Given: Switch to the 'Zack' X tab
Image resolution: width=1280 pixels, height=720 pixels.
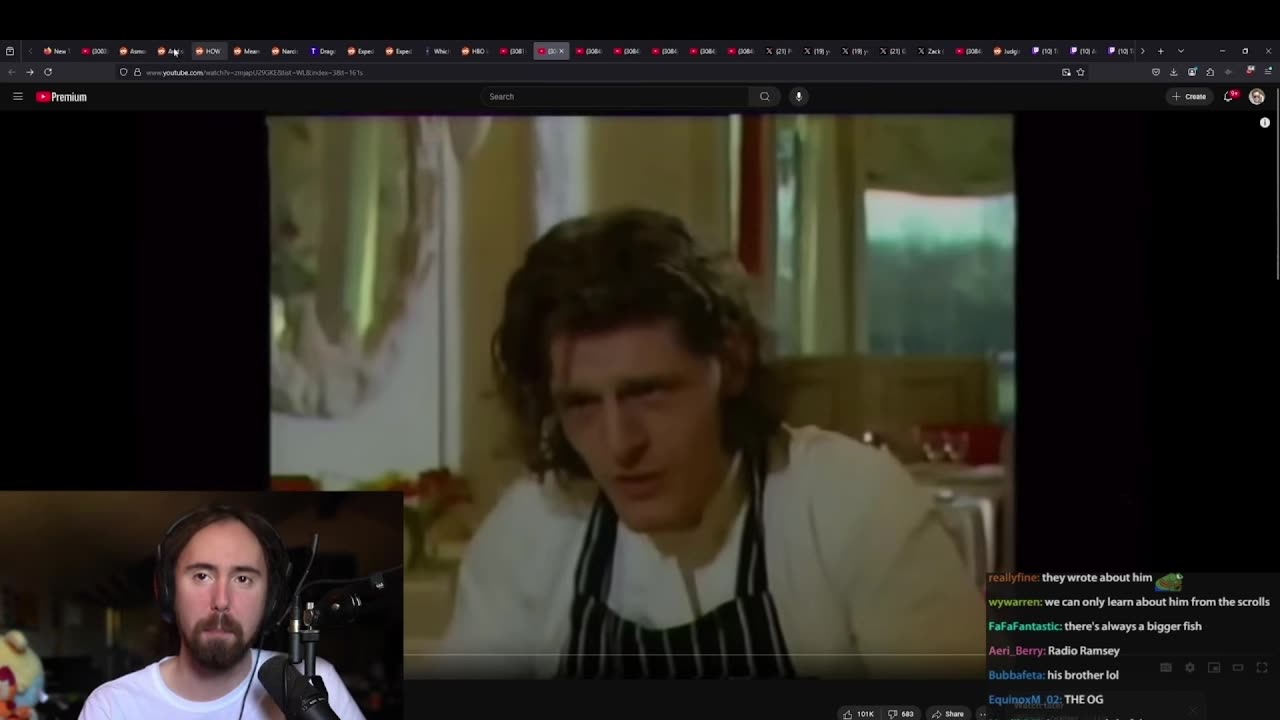Looking at the screenshot, I should [930, 51].
